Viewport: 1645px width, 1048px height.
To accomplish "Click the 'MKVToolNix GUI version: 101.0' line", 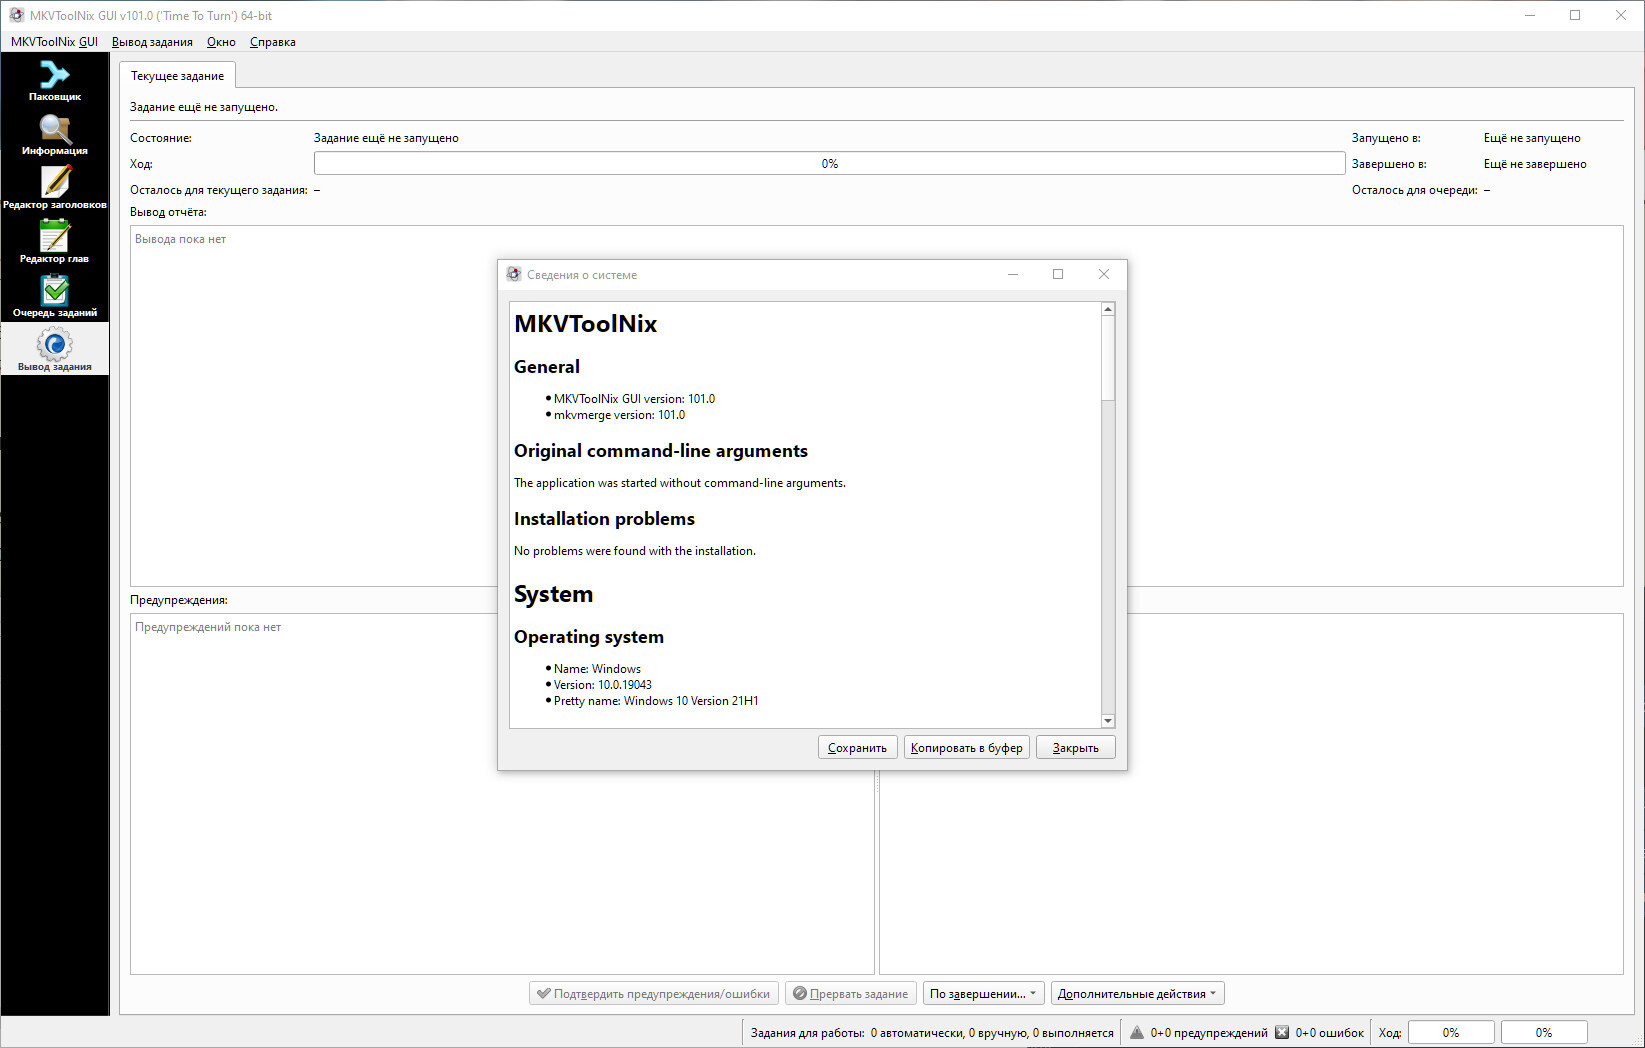I will coord(634,399).
